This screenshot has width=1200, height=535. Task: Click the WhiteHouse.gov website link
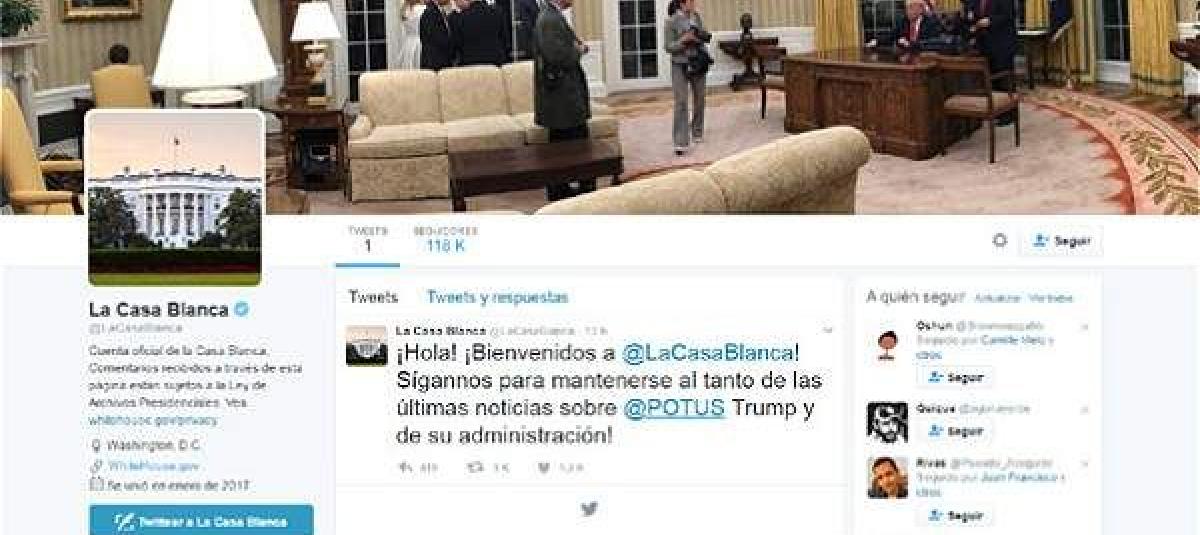tap(154, 466)
